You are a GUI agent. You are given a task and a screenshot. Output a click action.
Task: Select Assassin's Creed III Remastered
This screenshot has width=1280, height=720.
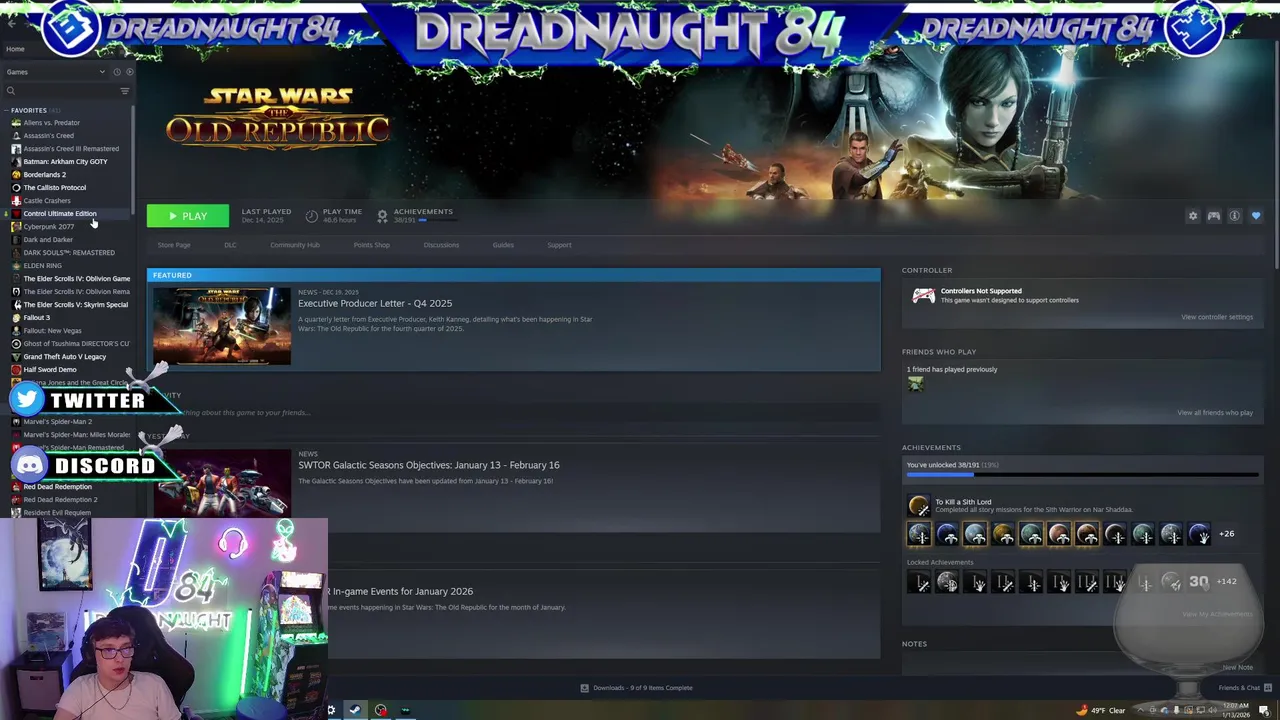point(71,149)
